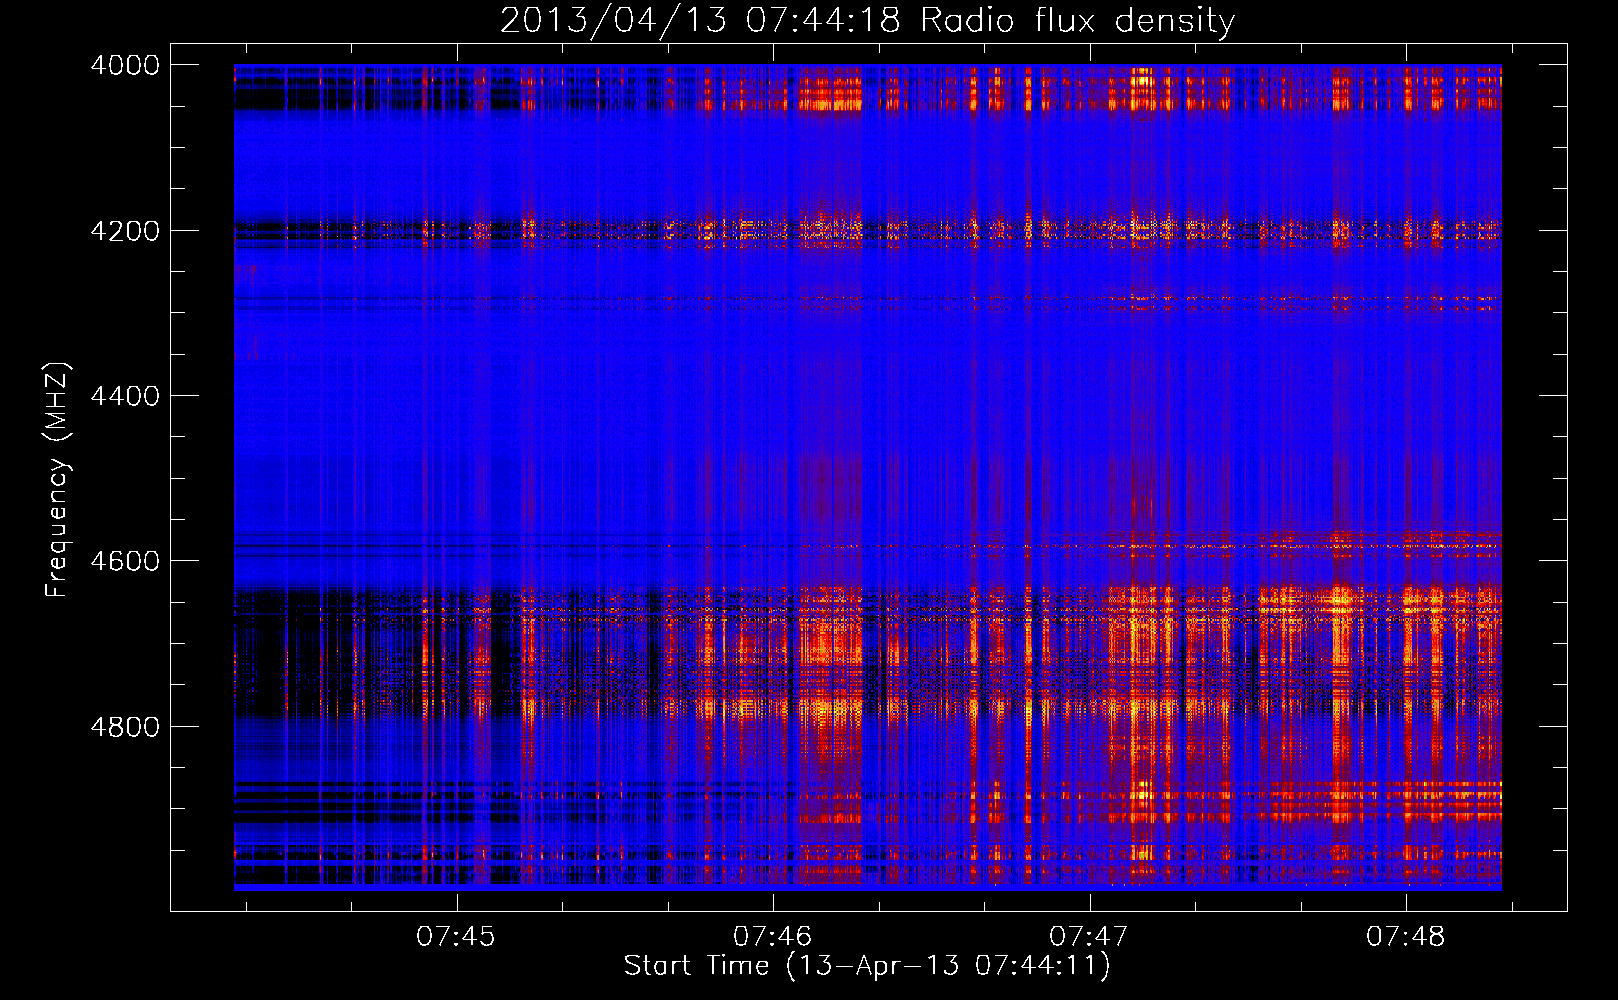Select the 4200 frequency axis label
This screenshot has width=1618, height=1000.
click(x=125, y=231)
